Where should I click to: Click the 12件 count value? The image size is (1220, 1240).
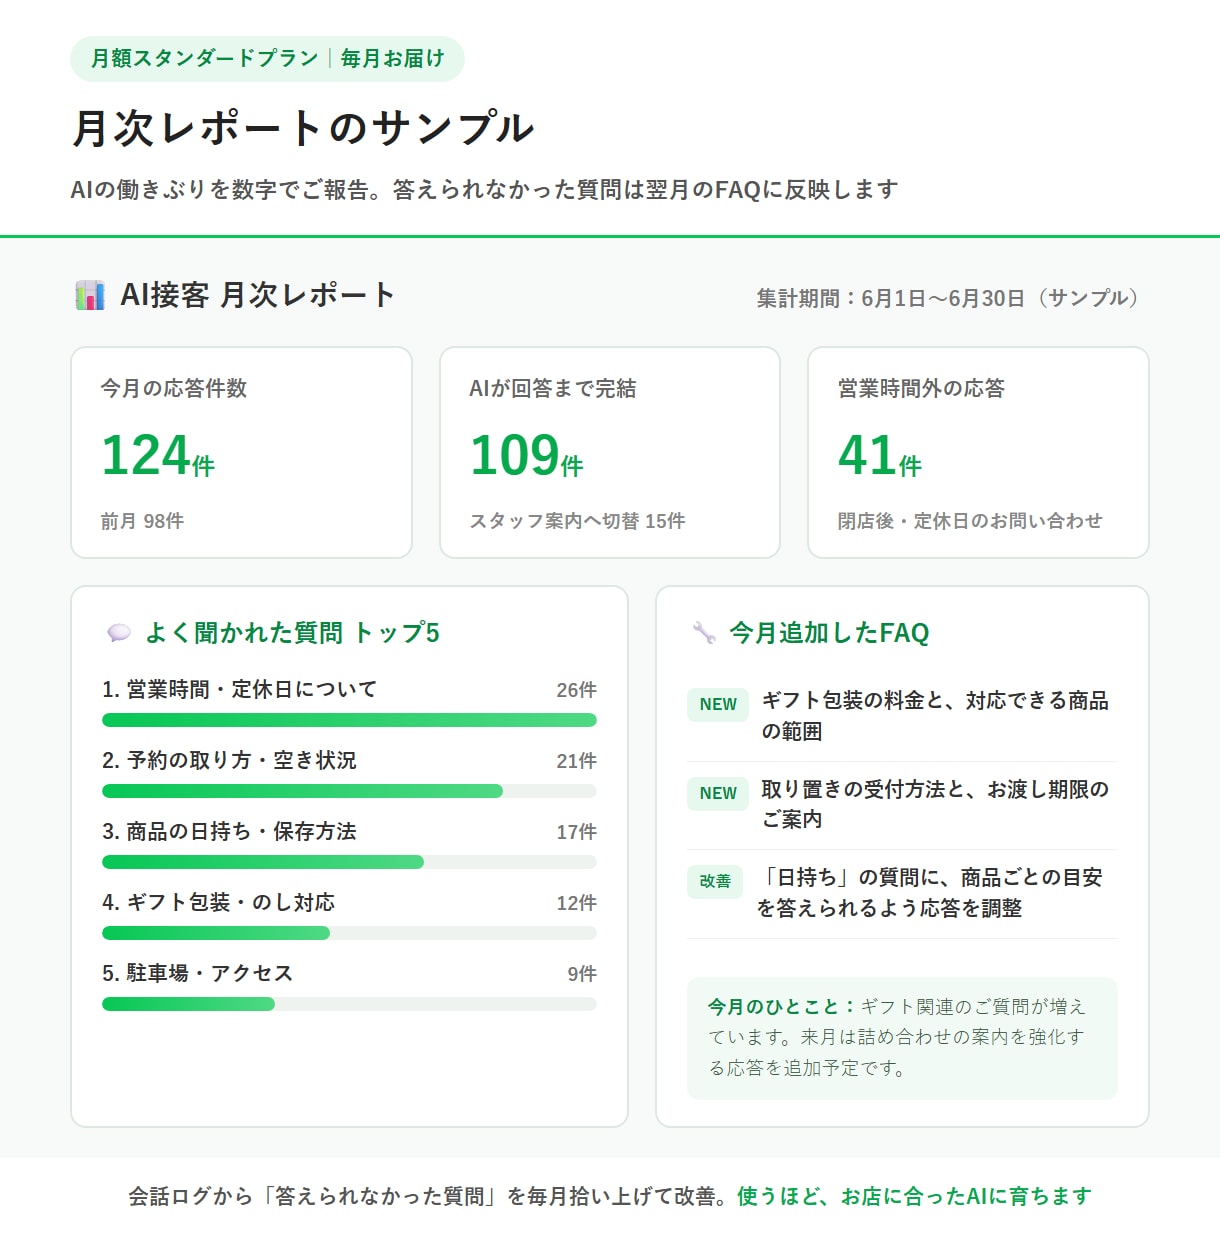pyautogui.click(x=577, y=903)
